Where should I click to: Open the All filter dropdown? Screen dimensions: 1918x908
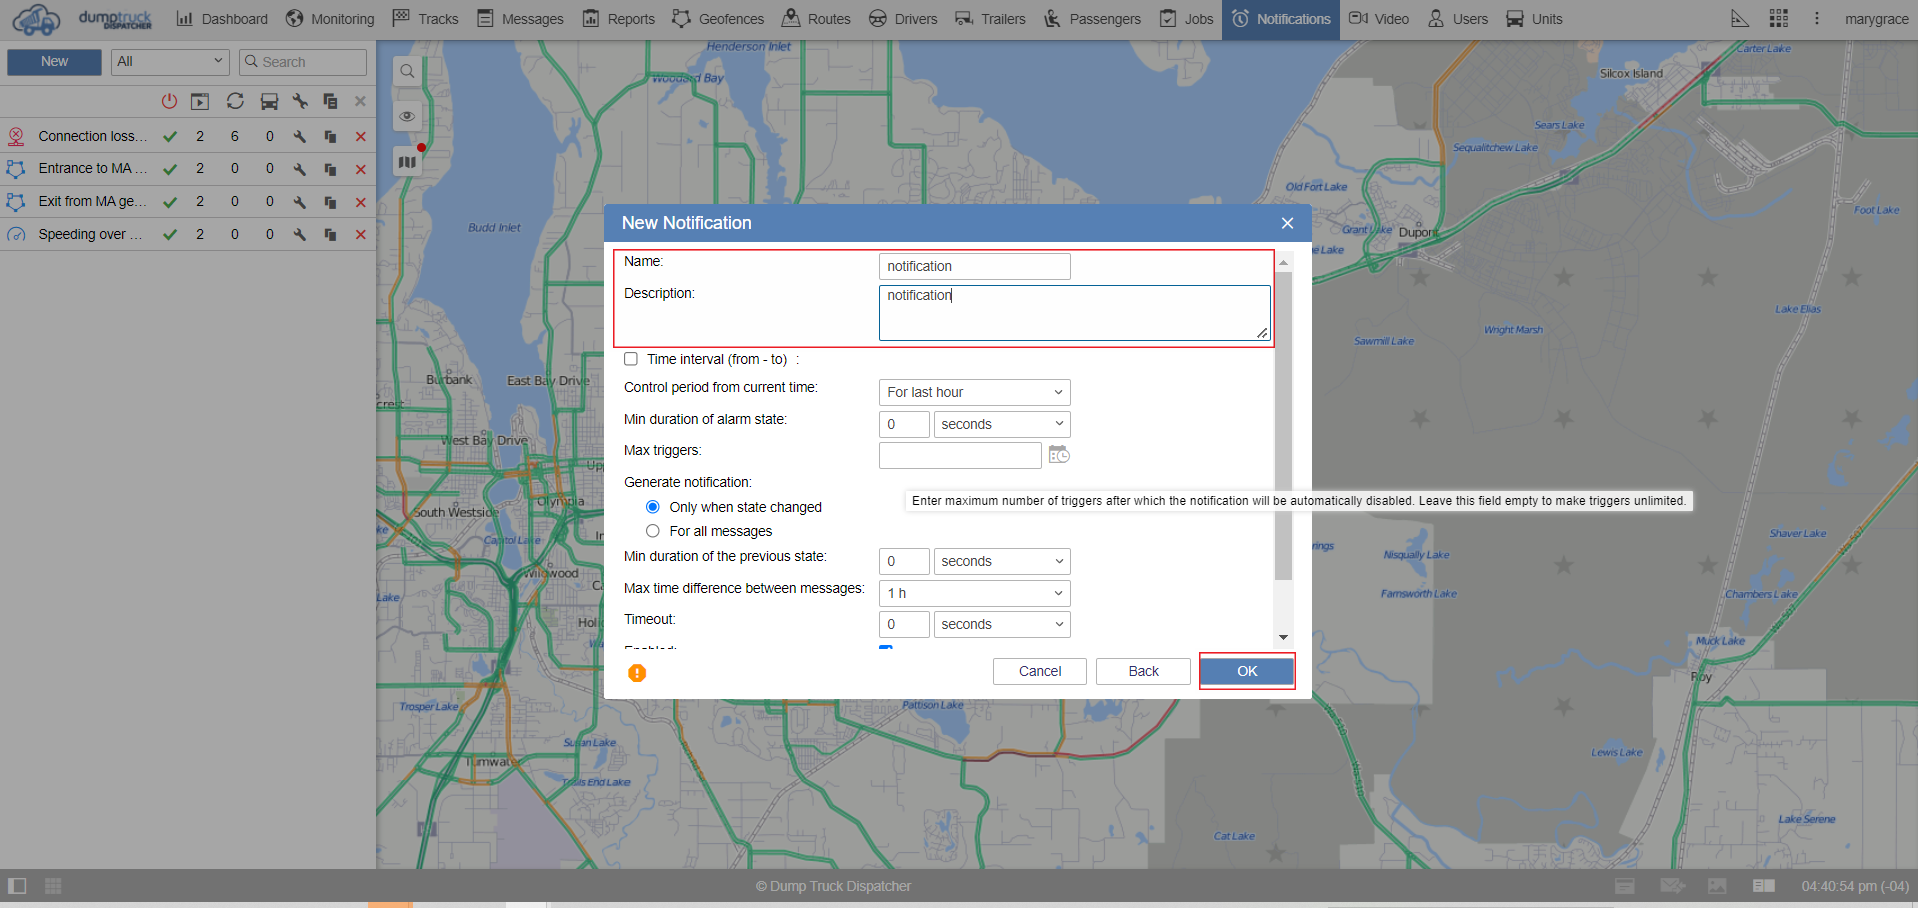(170, 62)
